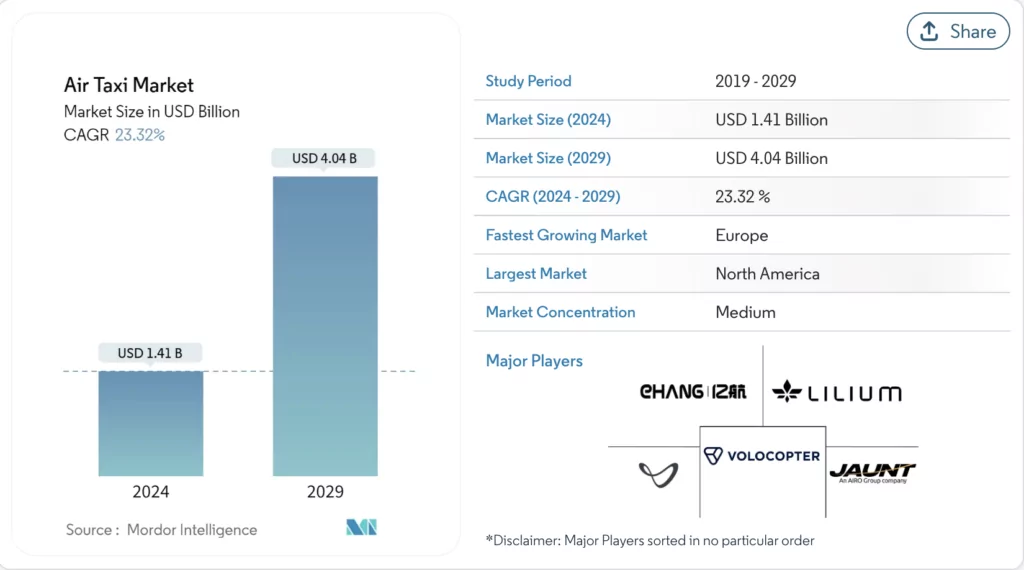
Task: Click the USD 4.04 B bar label
Action: 325,158
